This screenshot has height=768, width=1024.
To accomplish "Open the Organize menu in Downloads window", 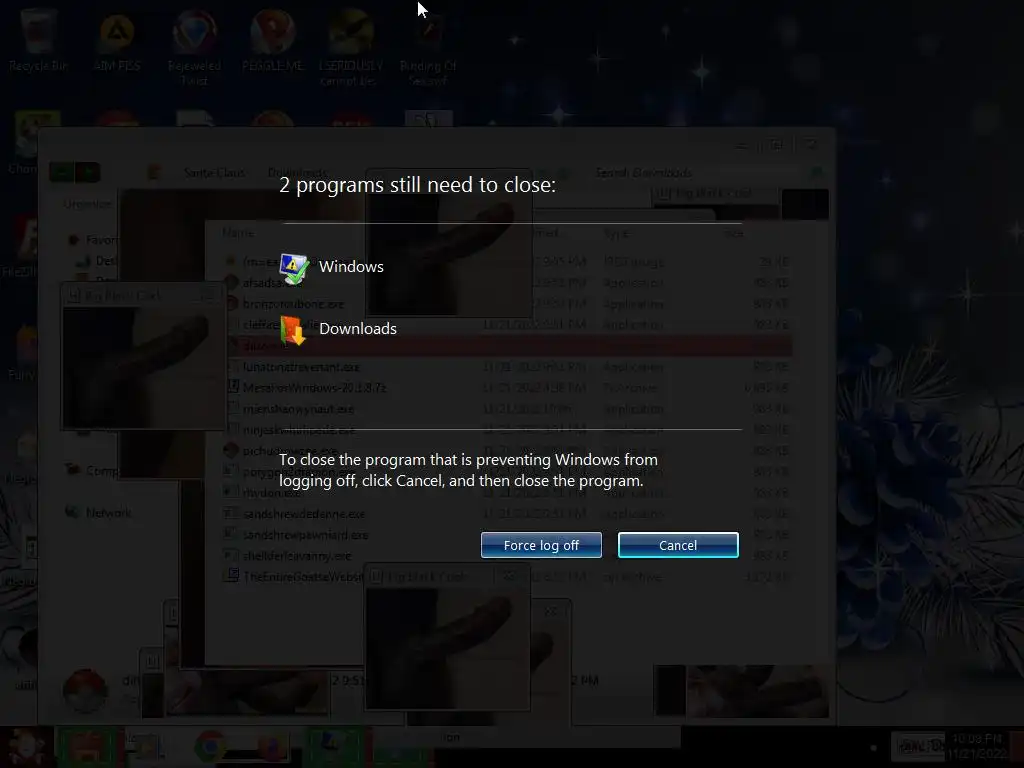I will [87, 204].
